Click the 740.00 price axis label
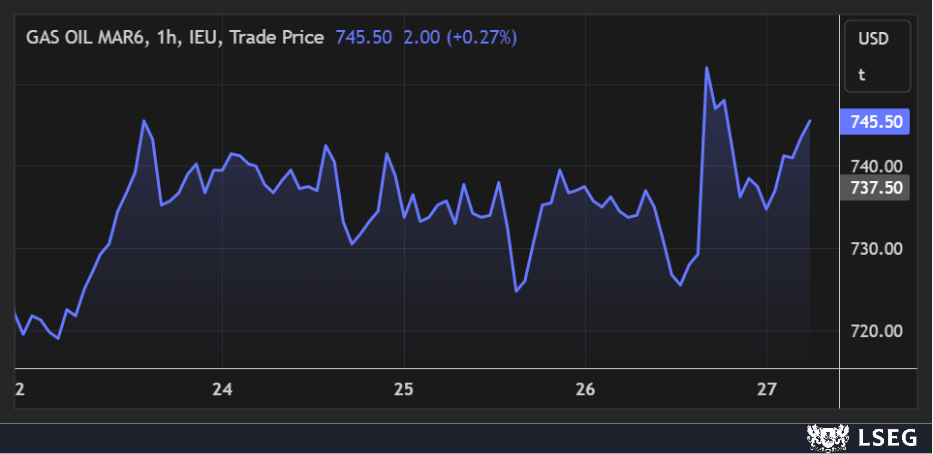This screenshot has height=454, width=933. pos(877,166)
